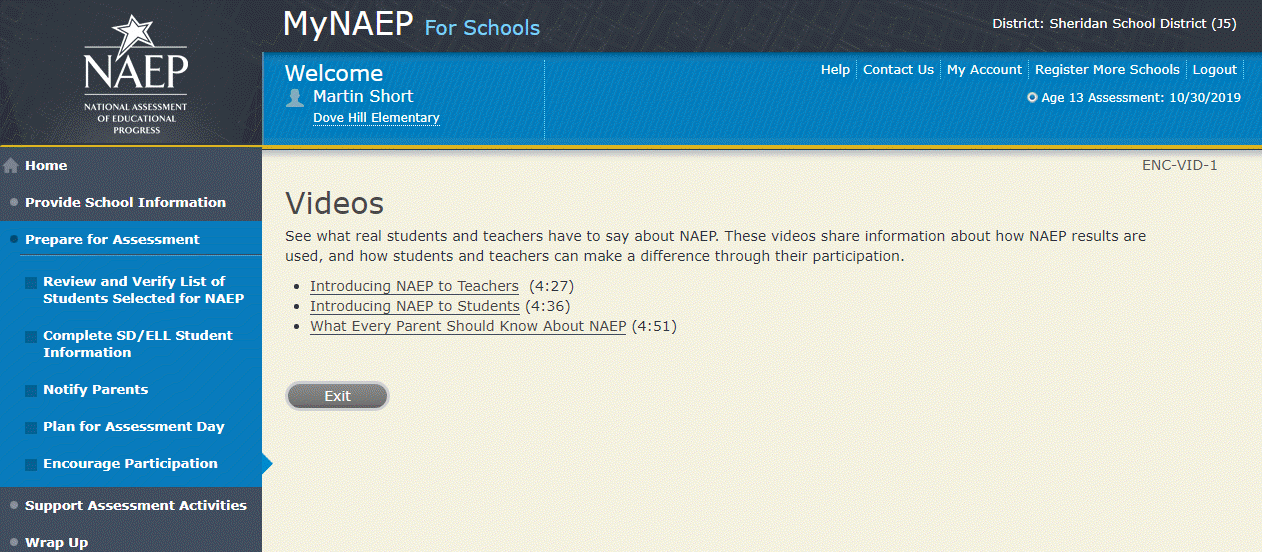The image size is (1262, 552).
Task: Click the user avatar icon beside Martin Short
Action: click(x=295, y=97)
